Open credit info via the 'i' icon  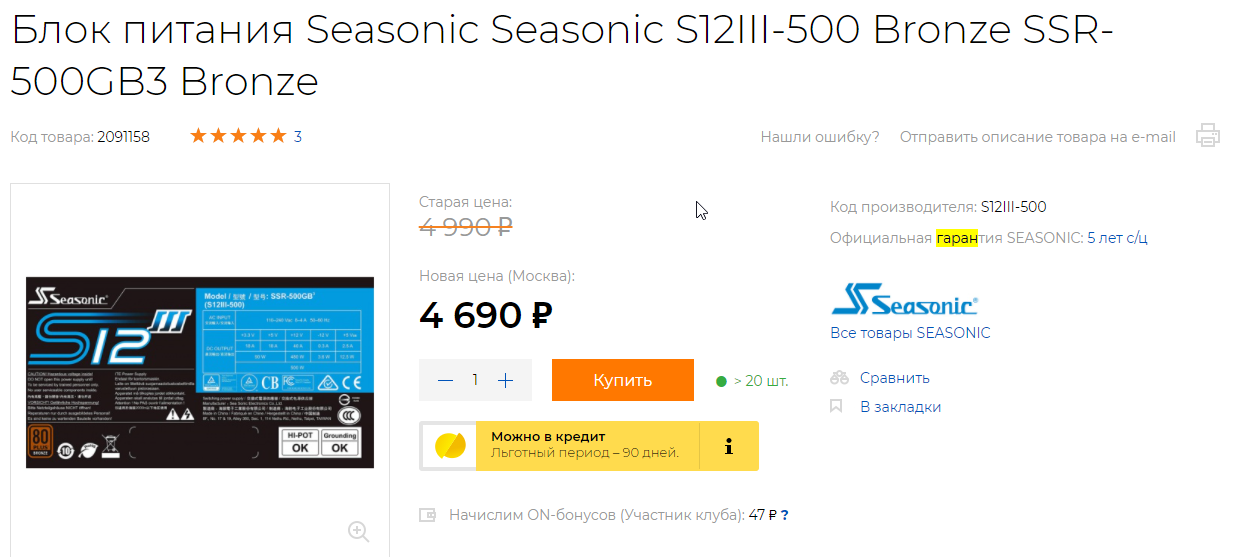pos(729,446)
